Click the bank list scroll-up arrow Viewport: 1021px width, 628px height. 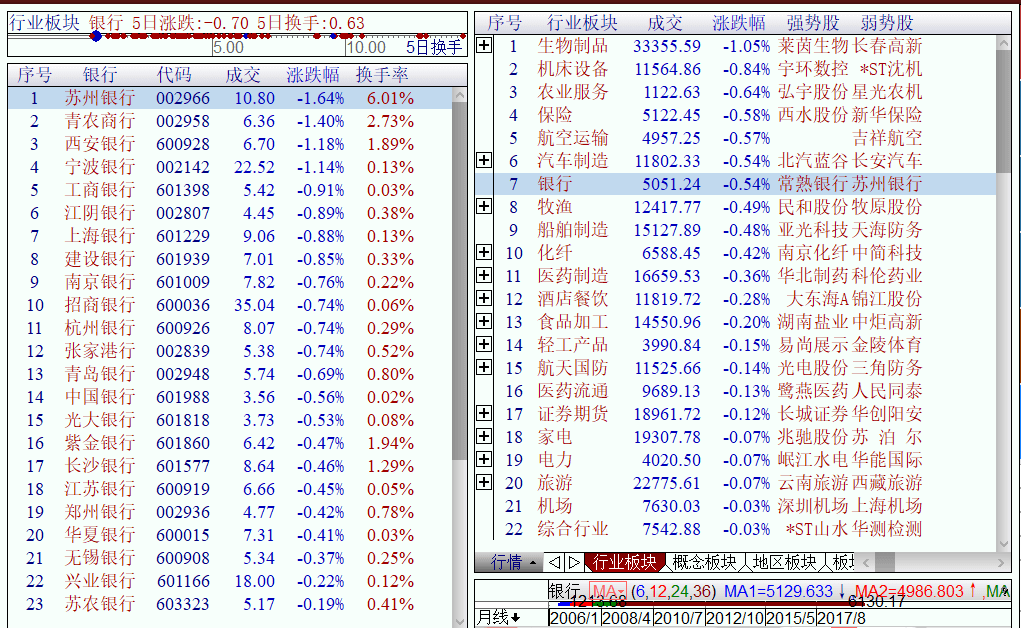(460, 94)
